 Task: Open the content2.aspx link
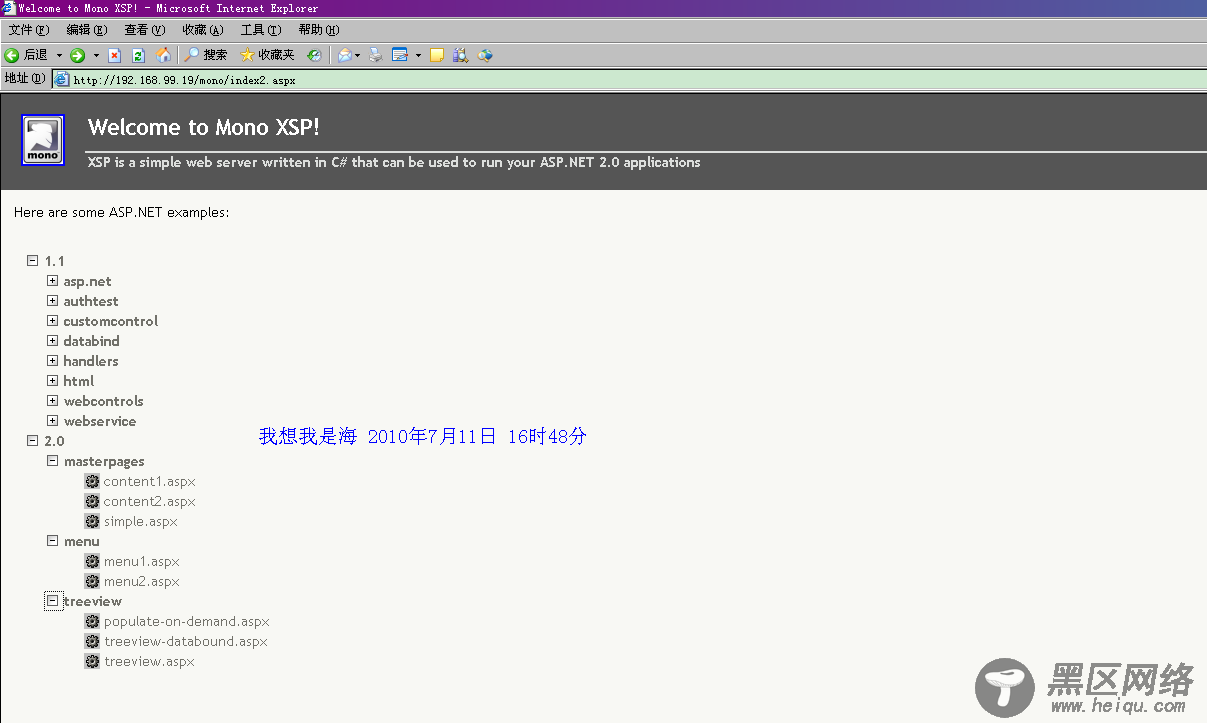coord(149,501)
